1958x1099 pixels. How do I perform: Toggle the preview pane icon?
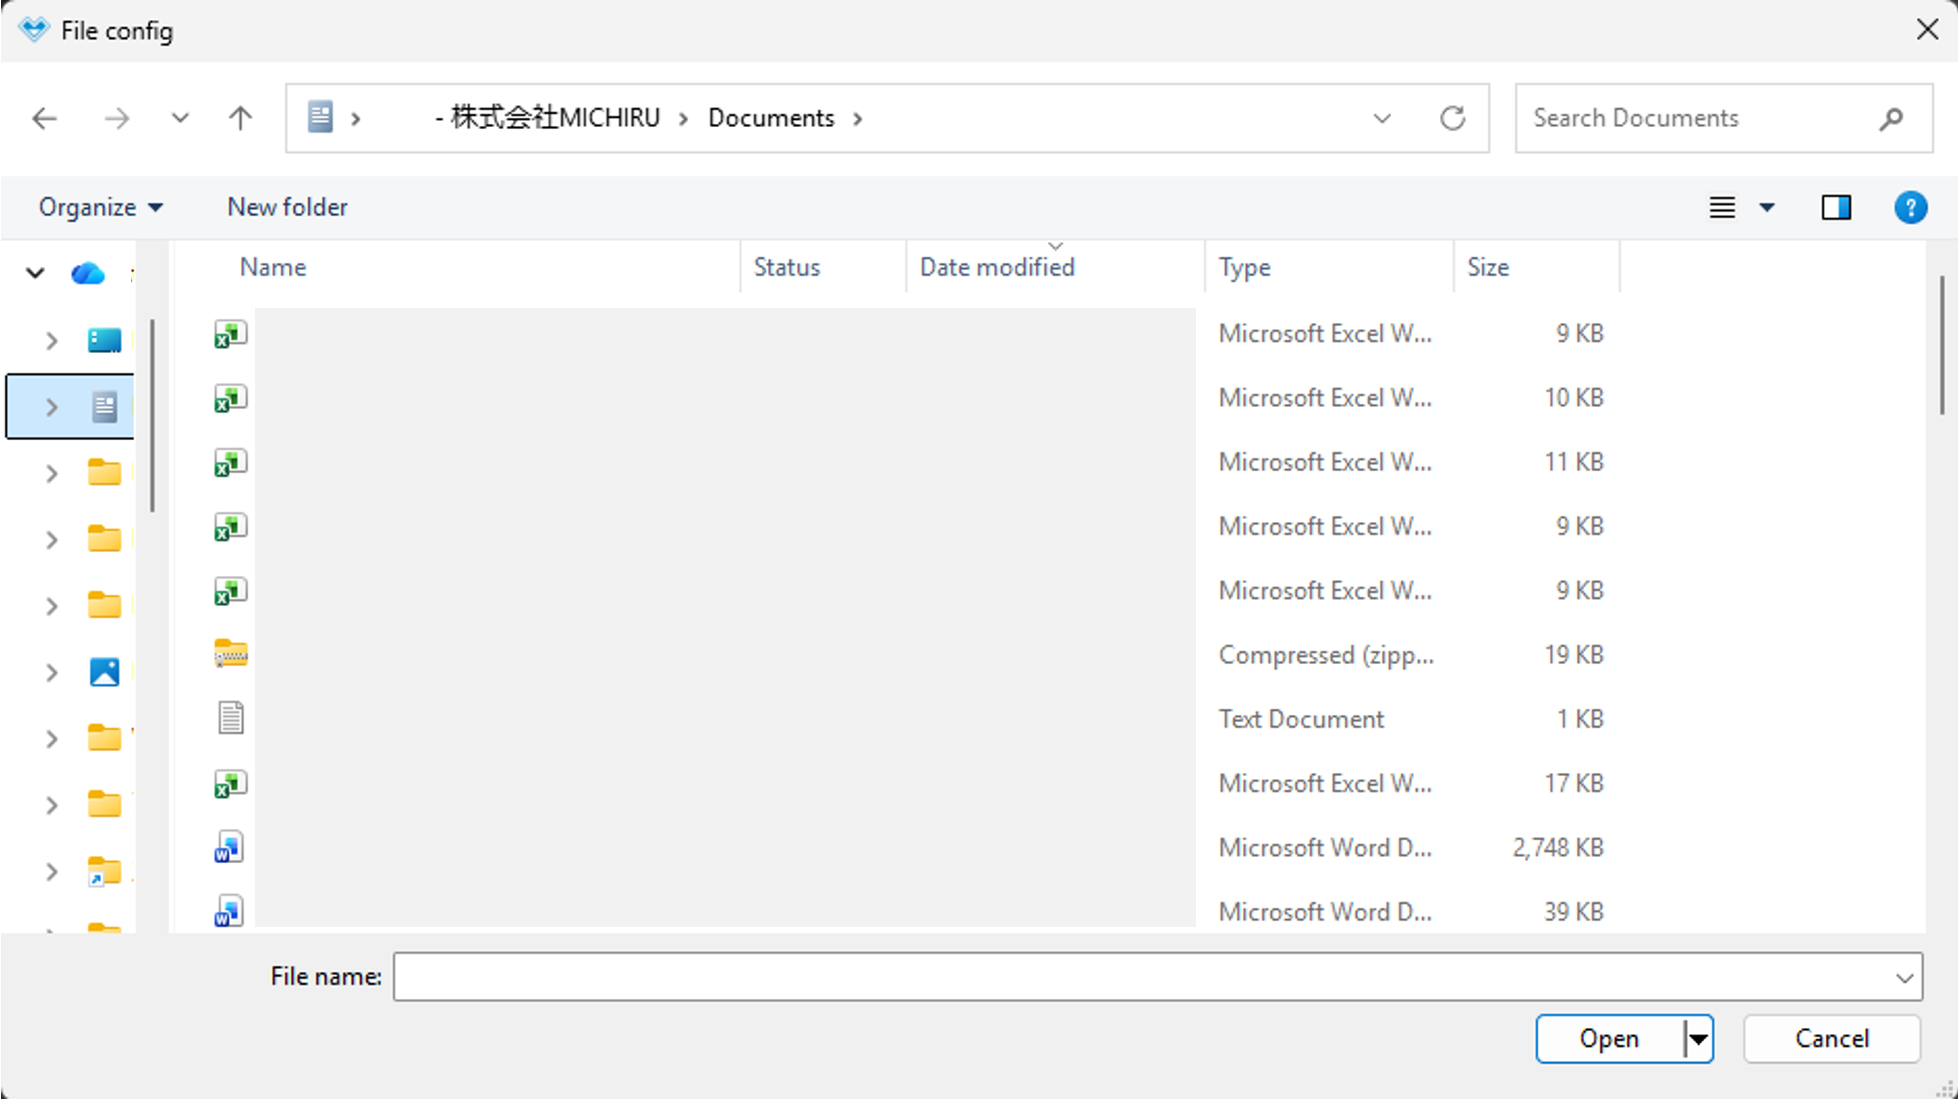pos(1836,207)
